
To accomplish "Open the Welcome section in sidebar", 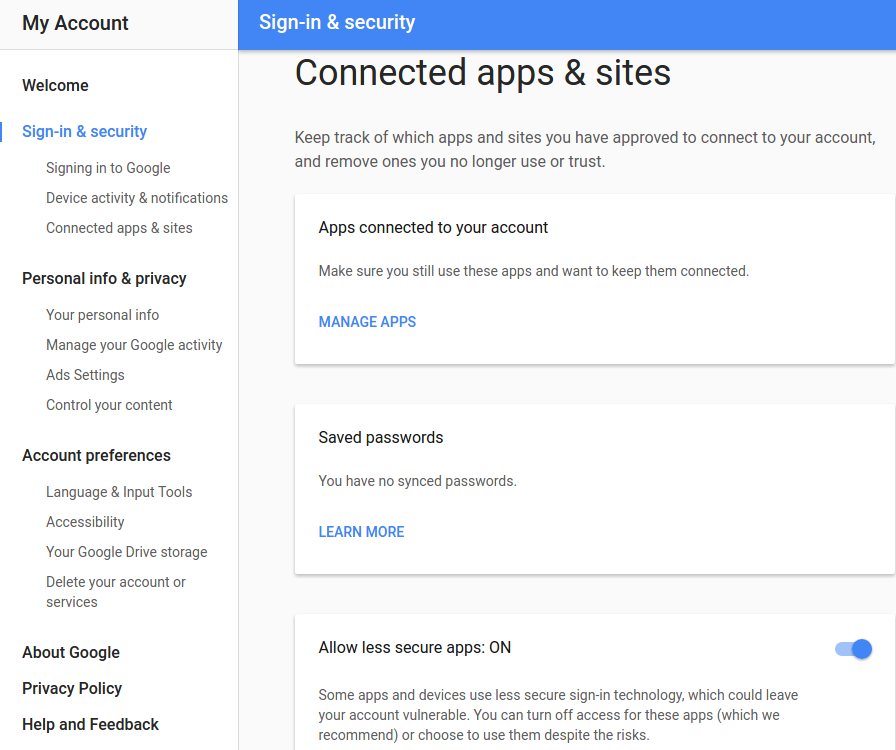I will click(55, 85).
